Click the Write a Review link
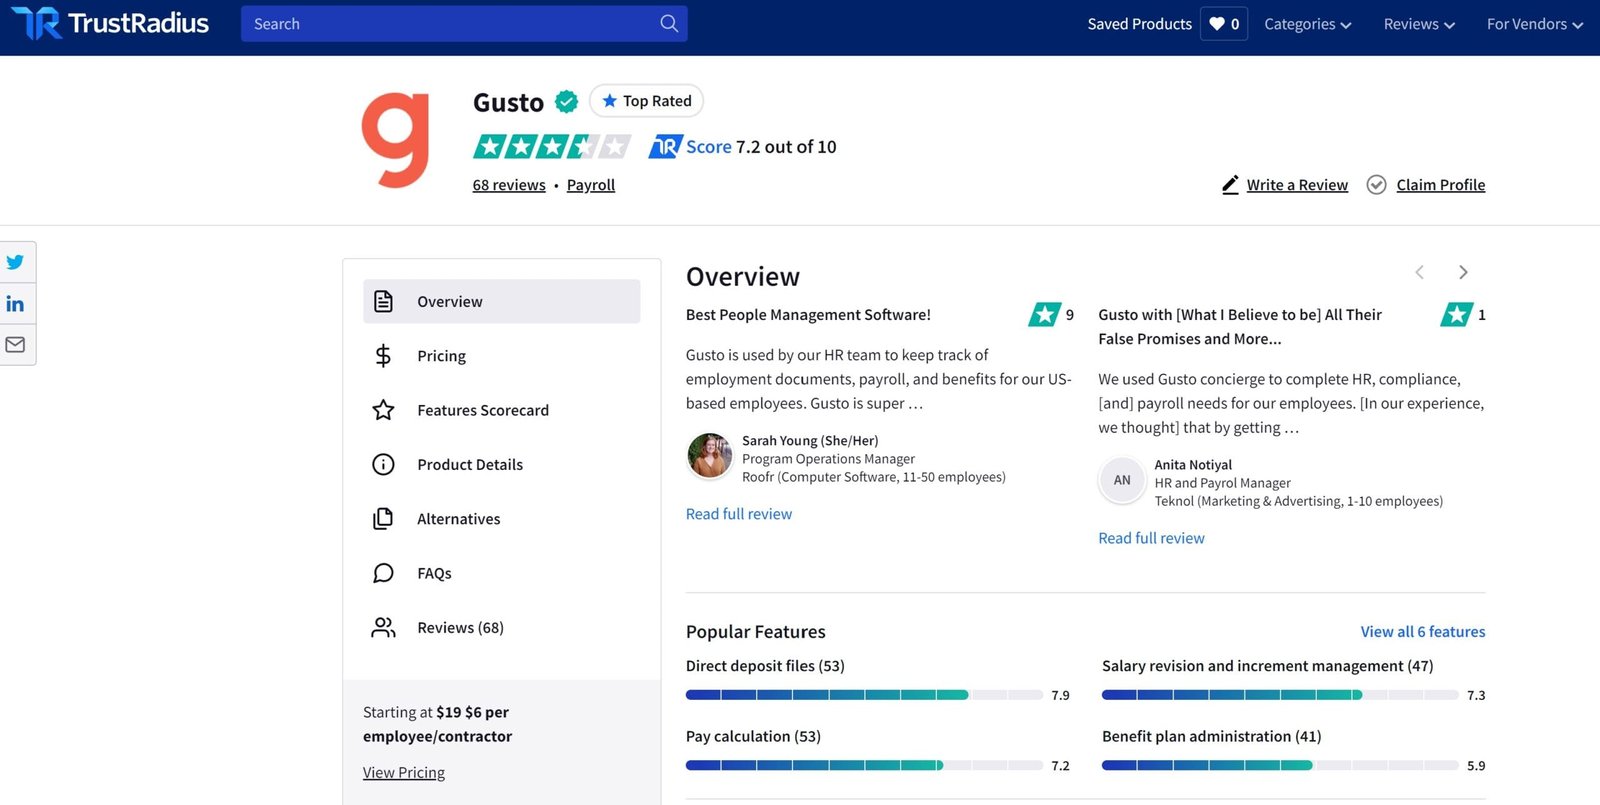Viewport: 1600px width, 805px height. click(1297, 185)
